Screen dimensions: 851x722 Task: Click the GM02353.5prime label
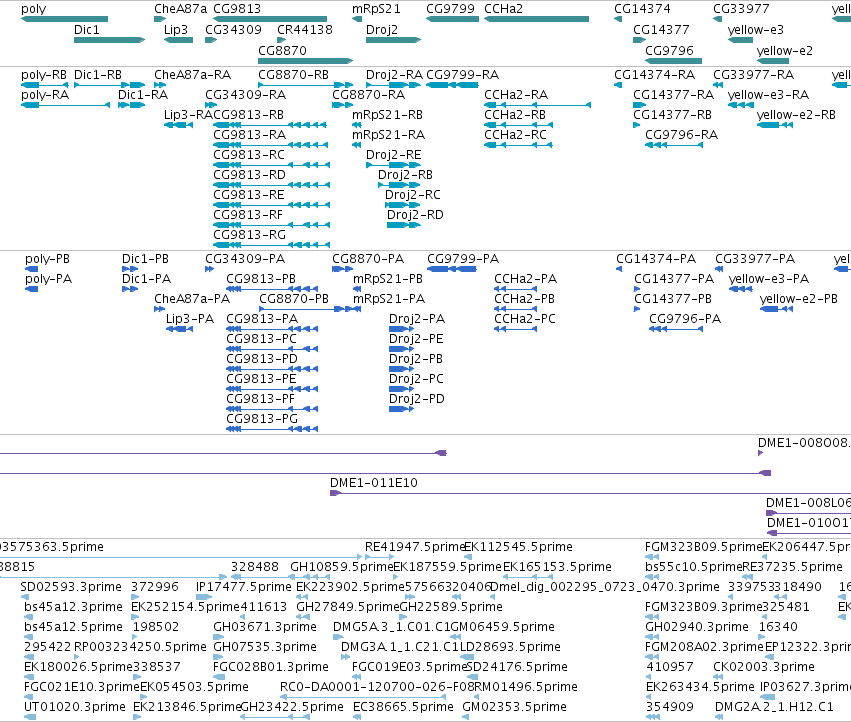point(515,706)
